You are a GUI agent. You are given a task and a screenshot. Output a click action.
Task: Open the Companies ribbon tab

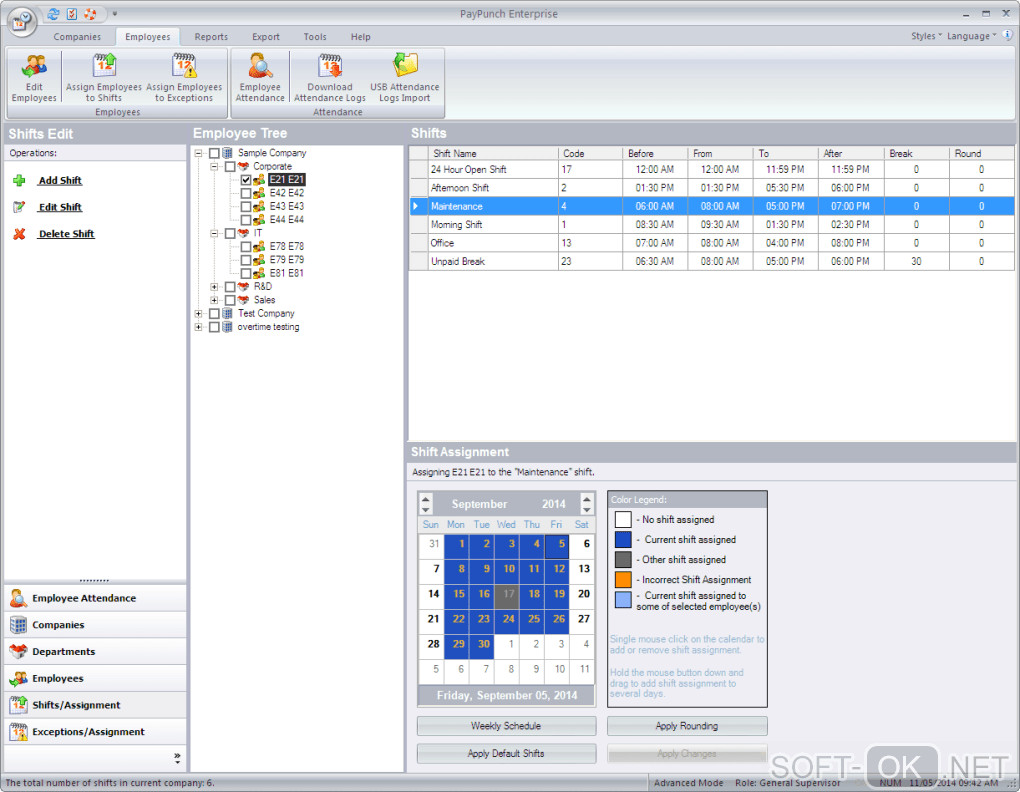point(77,37)
